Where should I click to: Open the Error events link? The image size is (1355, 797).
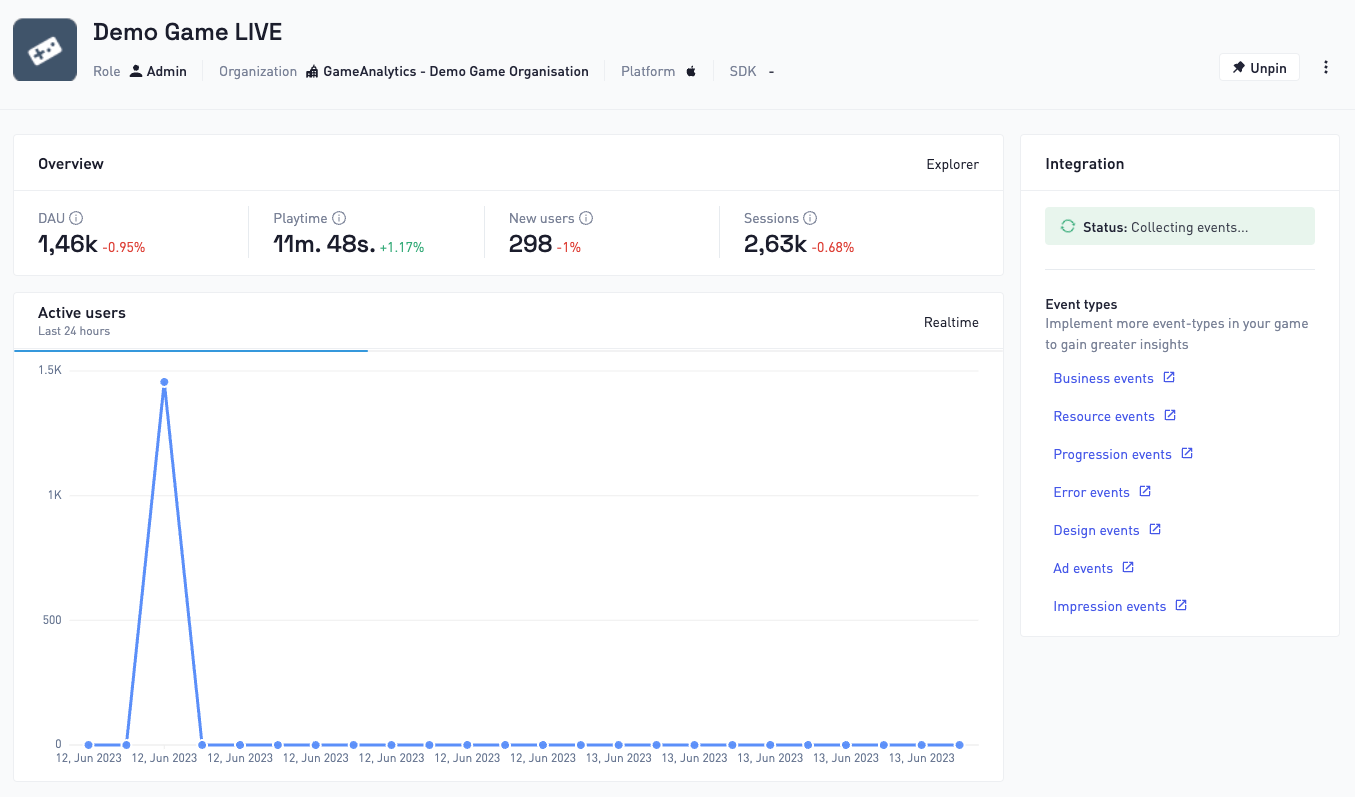pos(1091,492)
